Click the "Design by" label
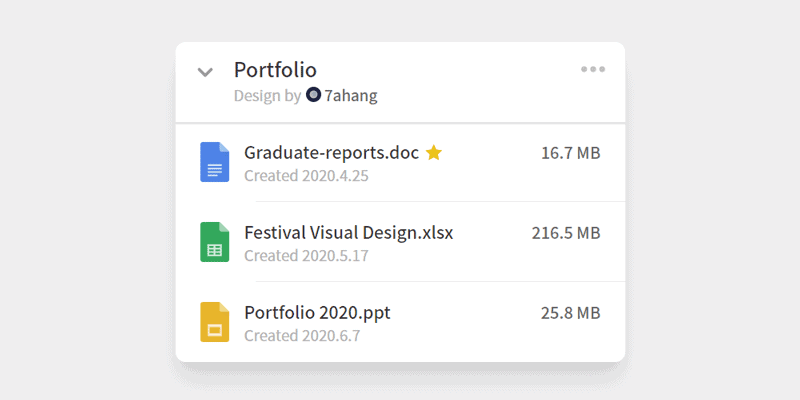 [267, 96]
